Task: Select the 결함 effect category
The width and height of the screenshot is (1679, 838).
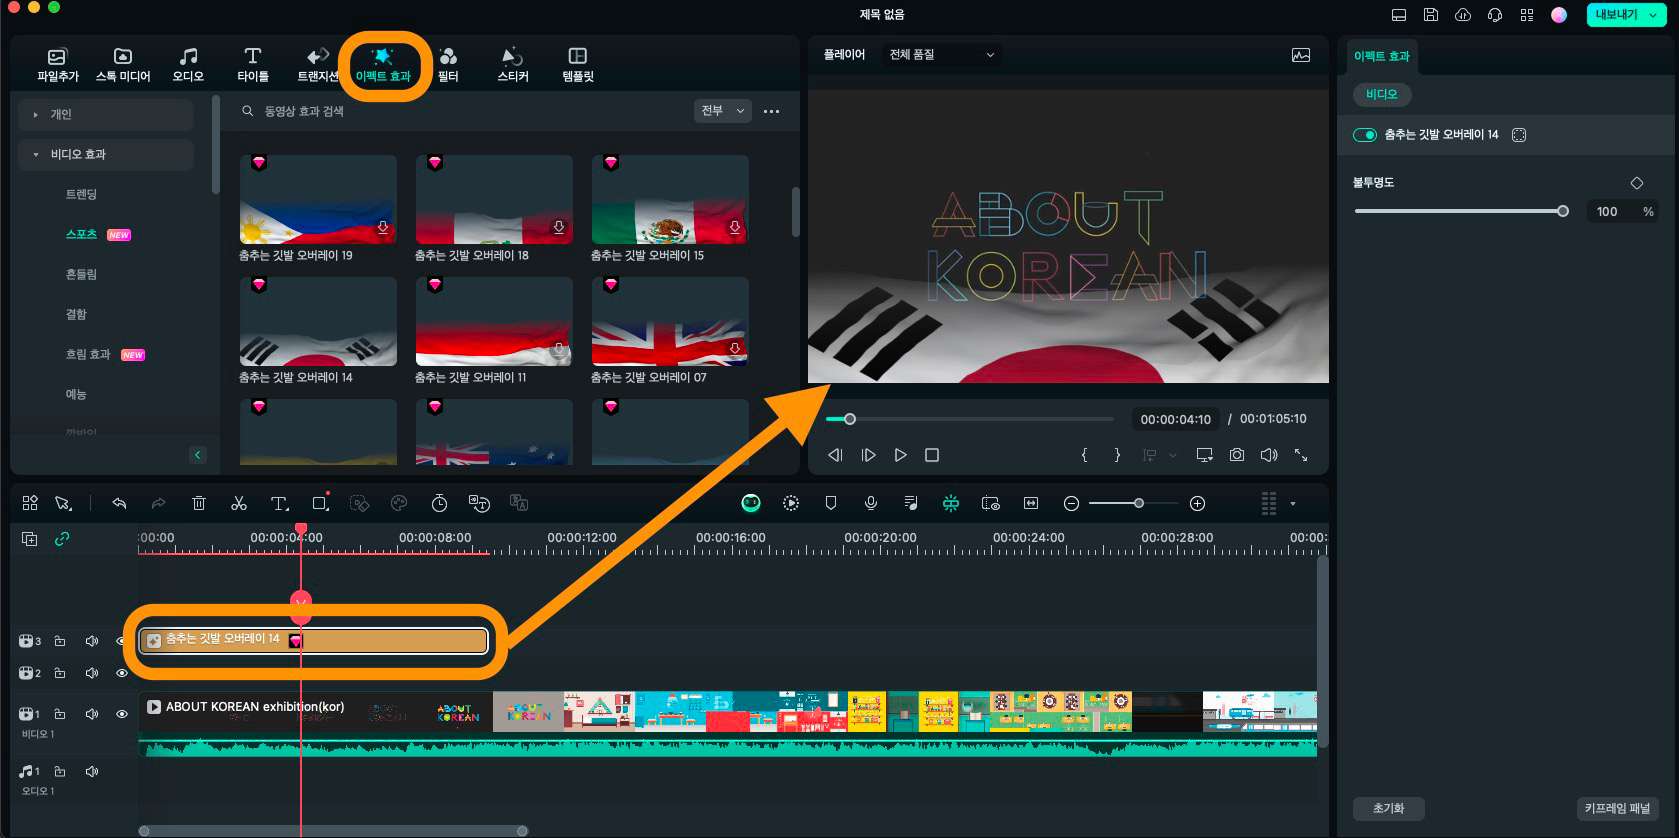Action: click(76, 314)
